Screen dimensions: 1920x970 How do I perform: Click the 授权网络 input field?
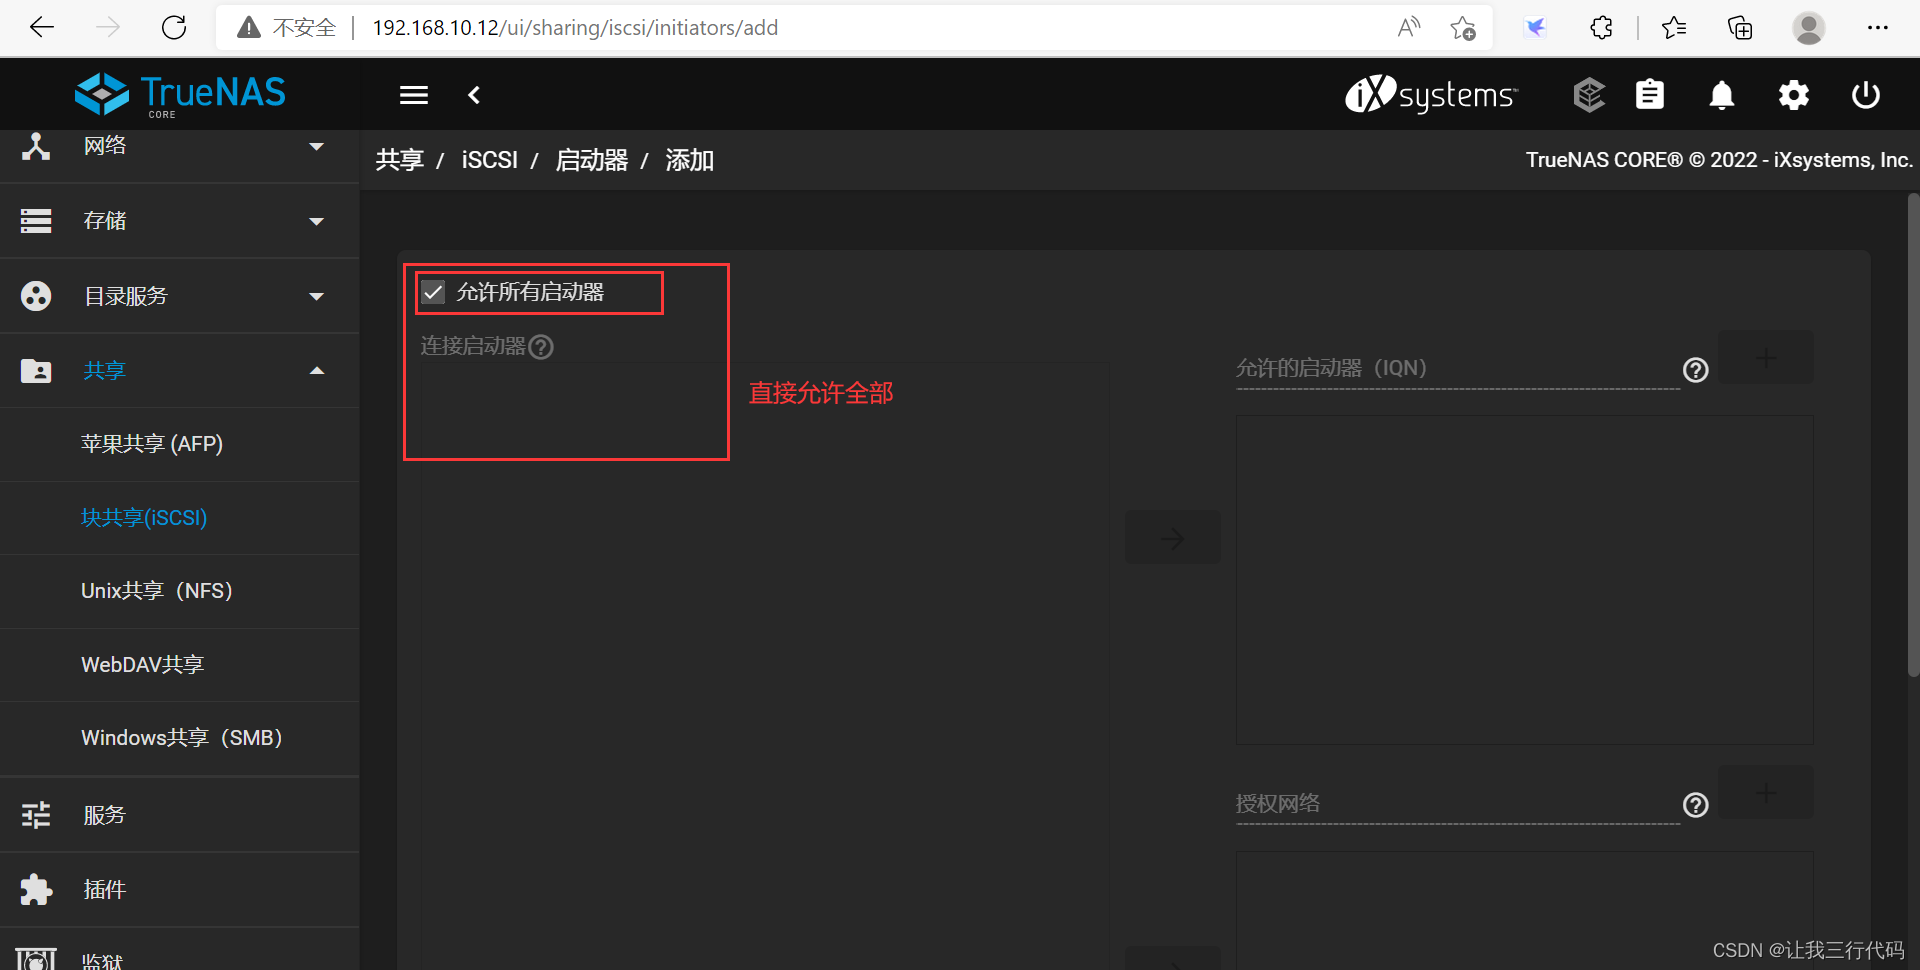(1457, 804)
